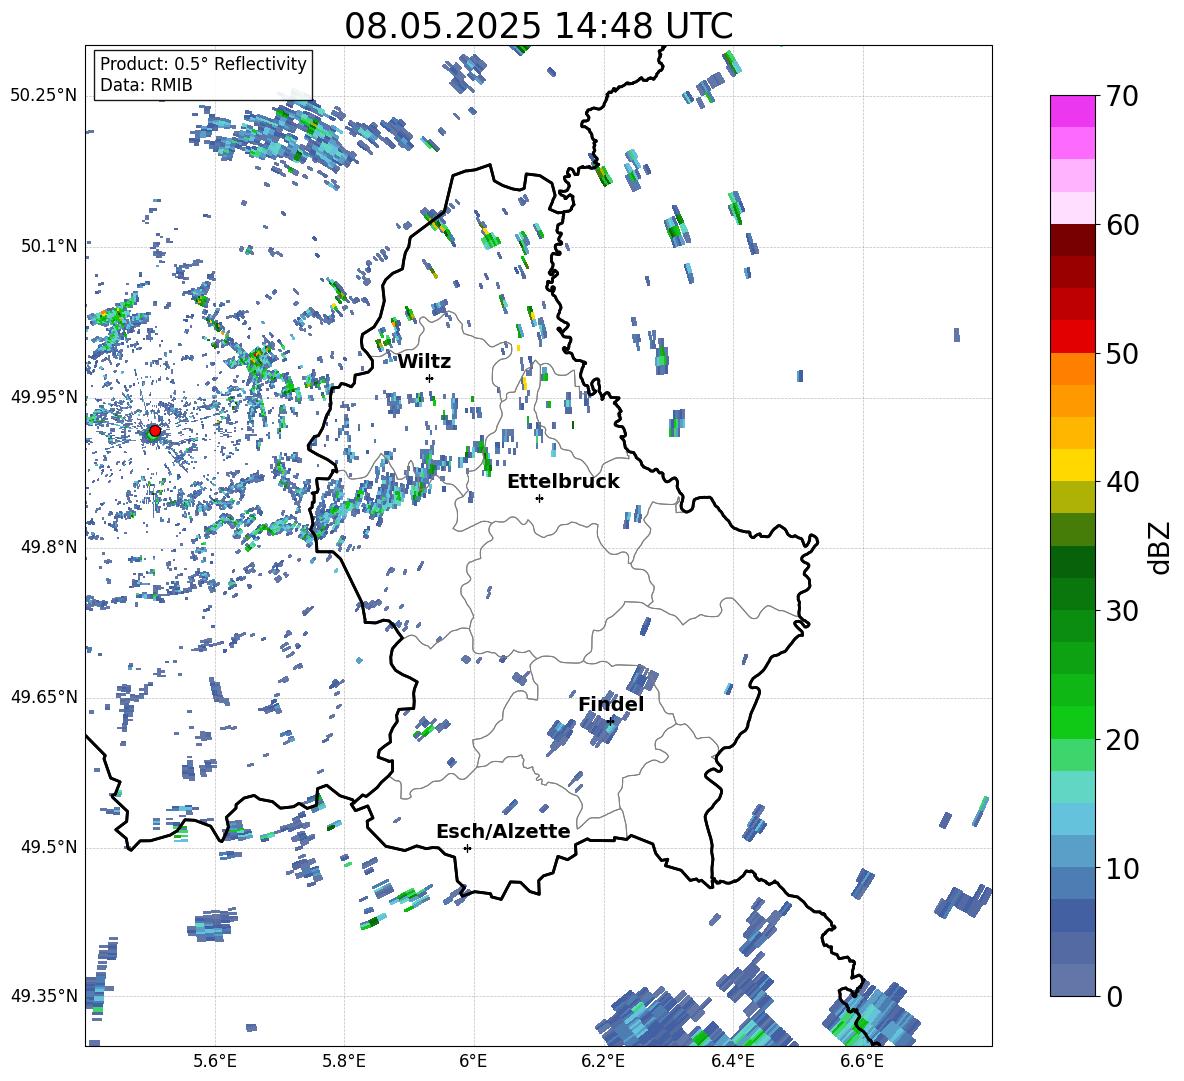Image resolution: width=1184 pixels, height=1081 pixels.
Task: Click the orange colorbar segment below 50
Action: [1072, 369]
